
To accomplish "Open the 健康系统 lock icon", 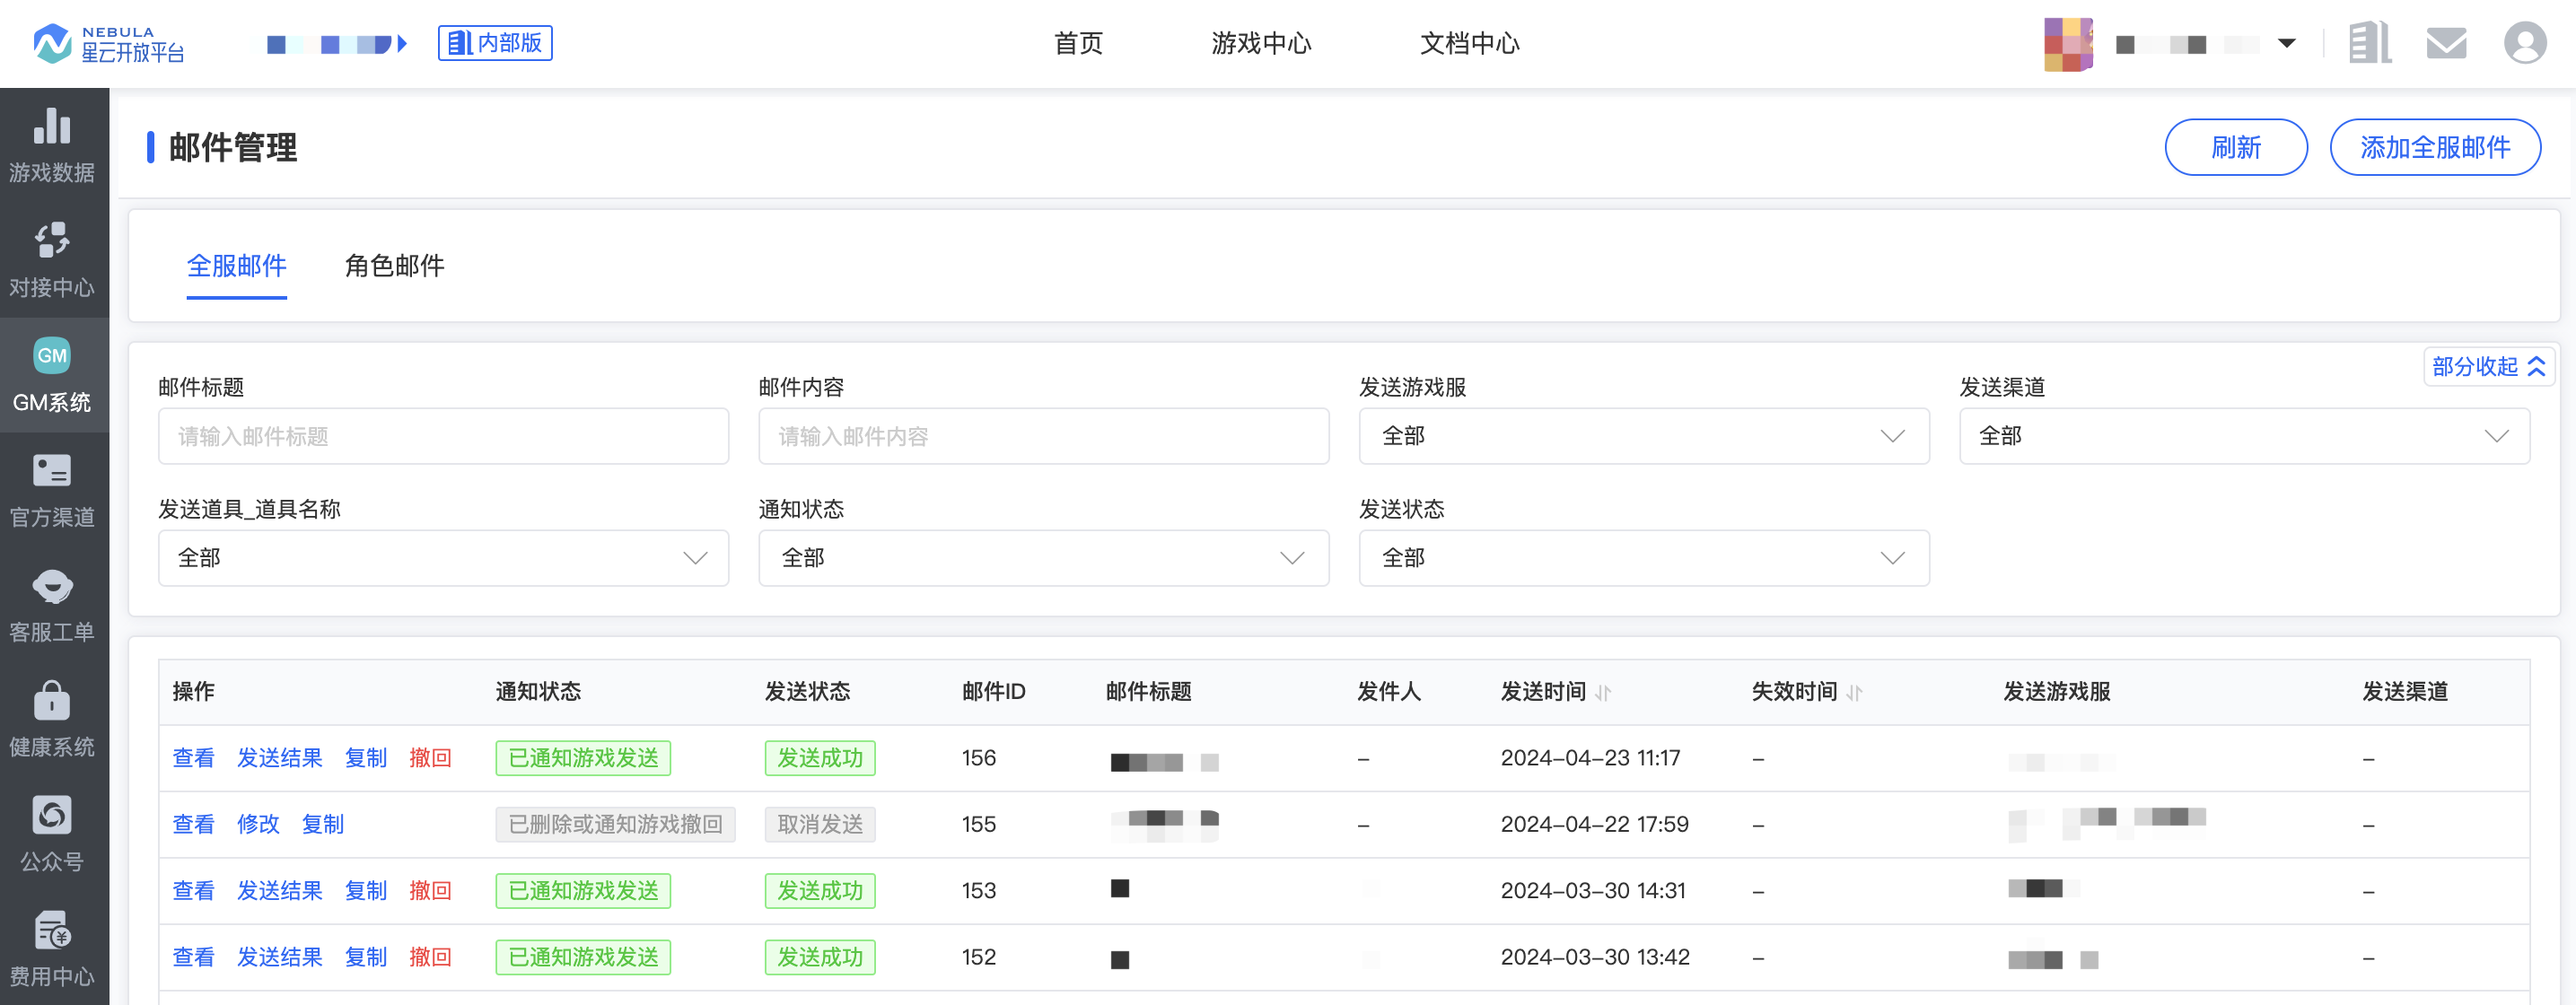I will (x=52, y=701).
